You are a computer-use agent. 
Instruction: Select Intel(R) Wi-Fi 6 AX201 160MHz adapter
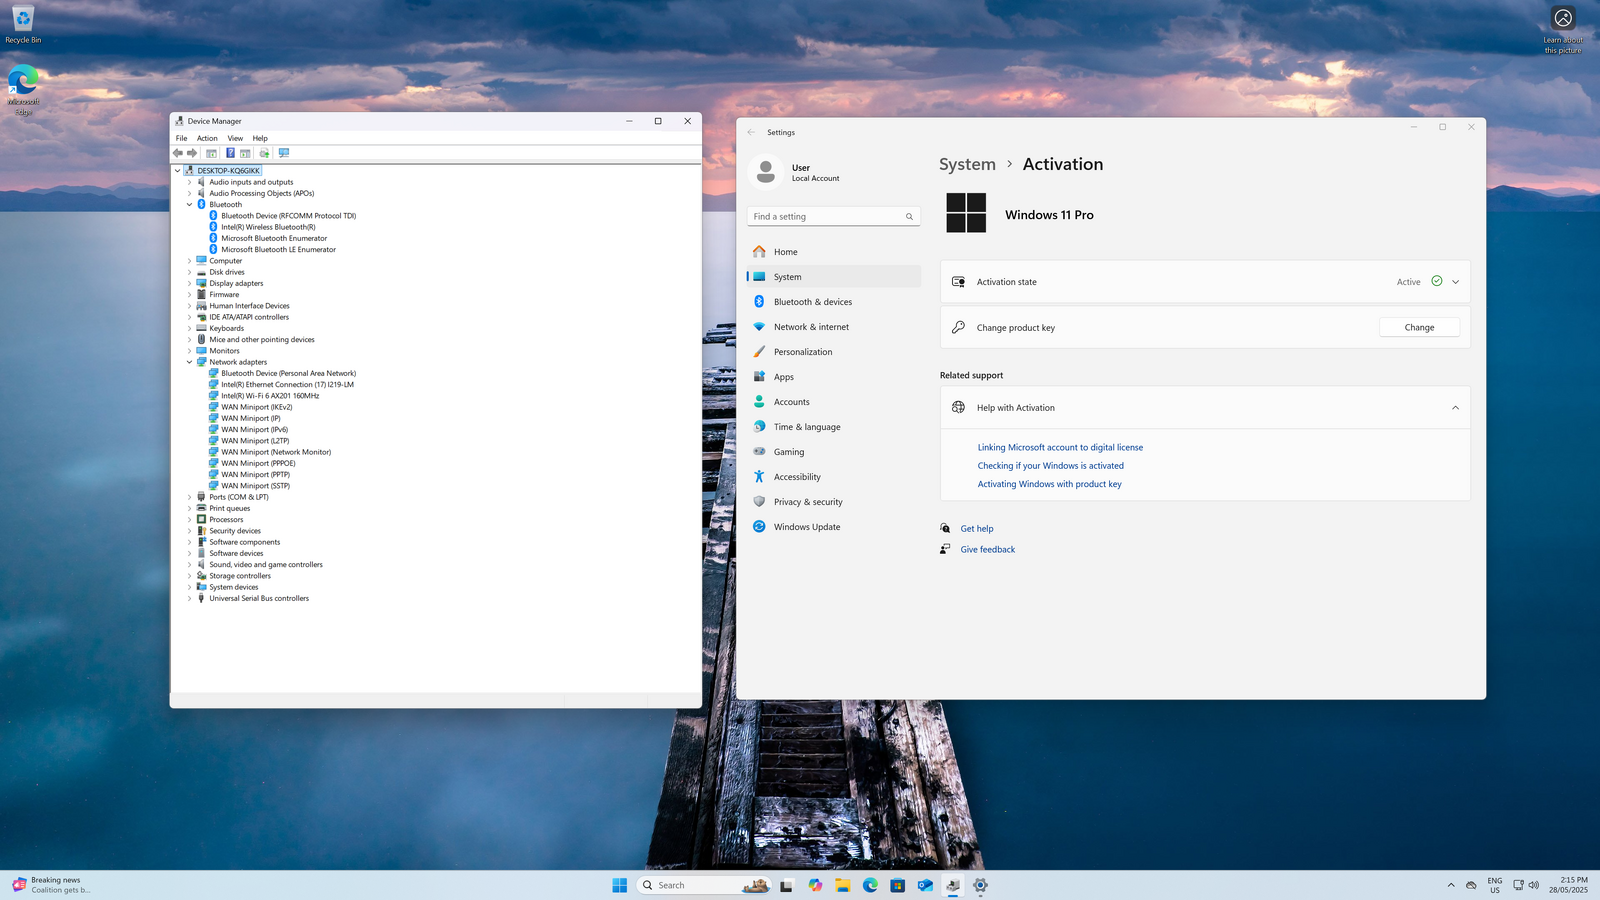(x=270, y=396)
